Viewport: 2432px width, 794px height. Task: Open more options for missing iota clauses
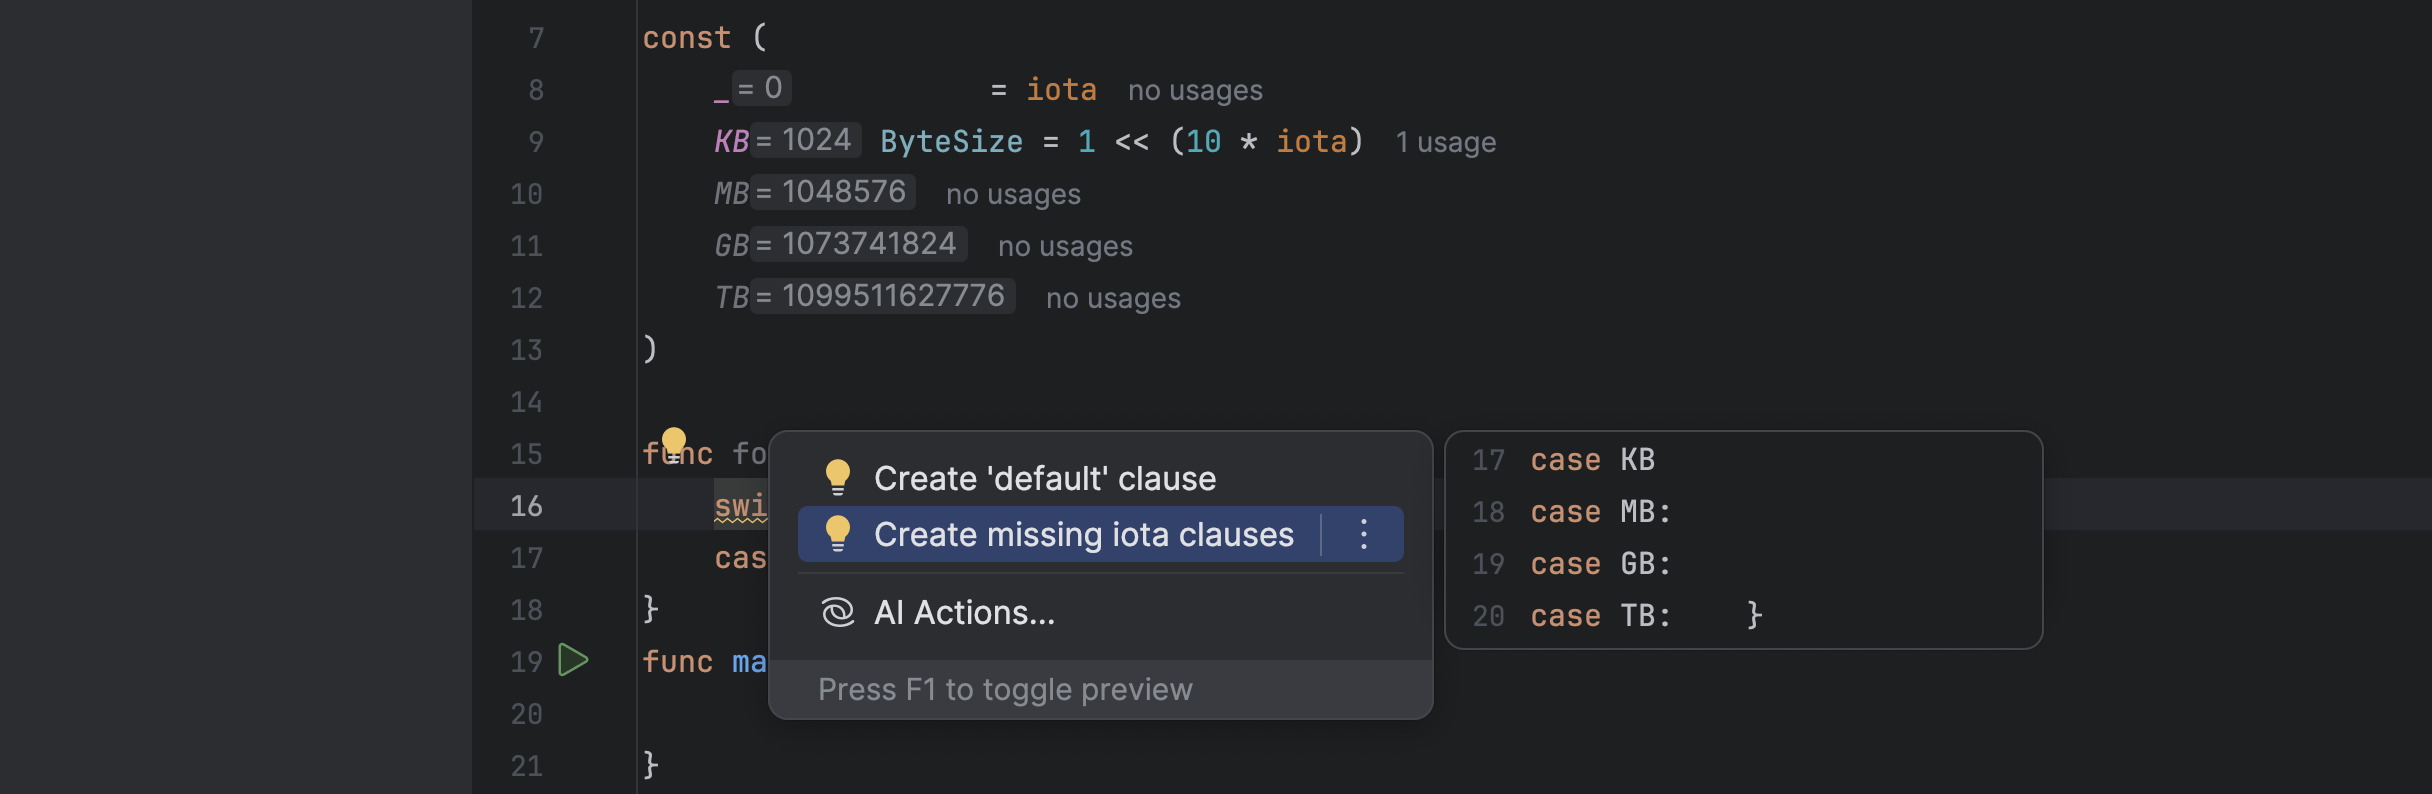(x=1363, y=534)
